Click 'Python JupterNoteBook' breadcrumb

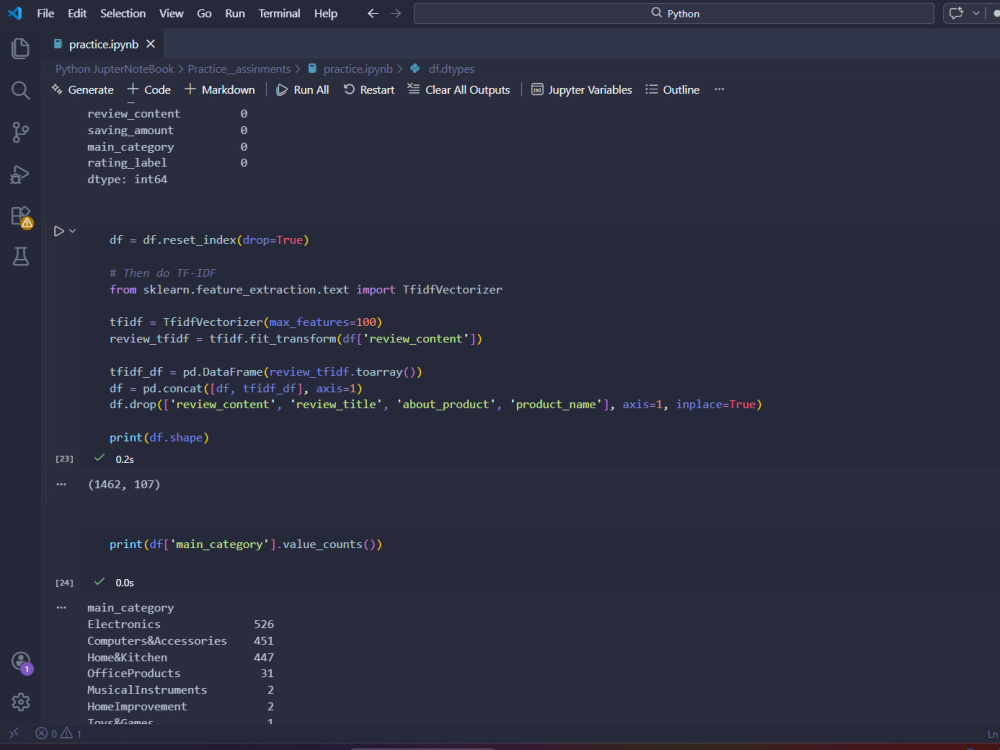tap(114, 69)
